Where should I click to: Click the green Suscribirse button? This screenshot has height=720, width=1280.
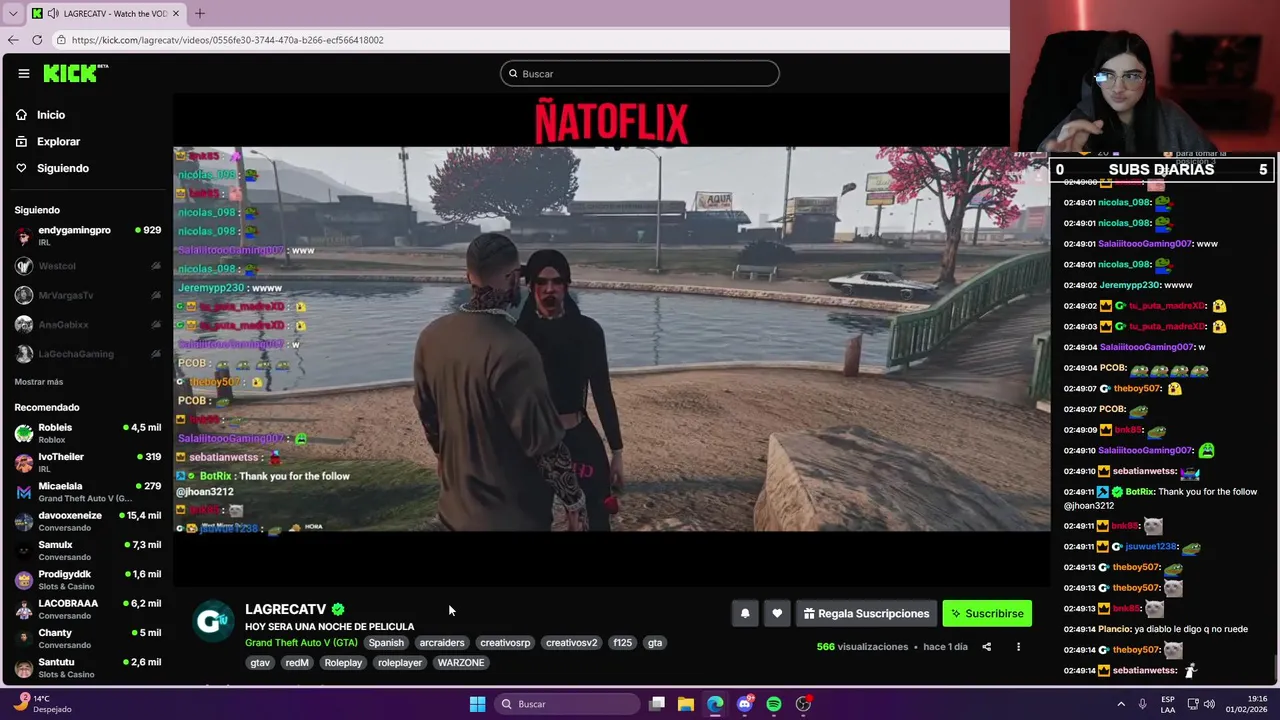(987, 614)
